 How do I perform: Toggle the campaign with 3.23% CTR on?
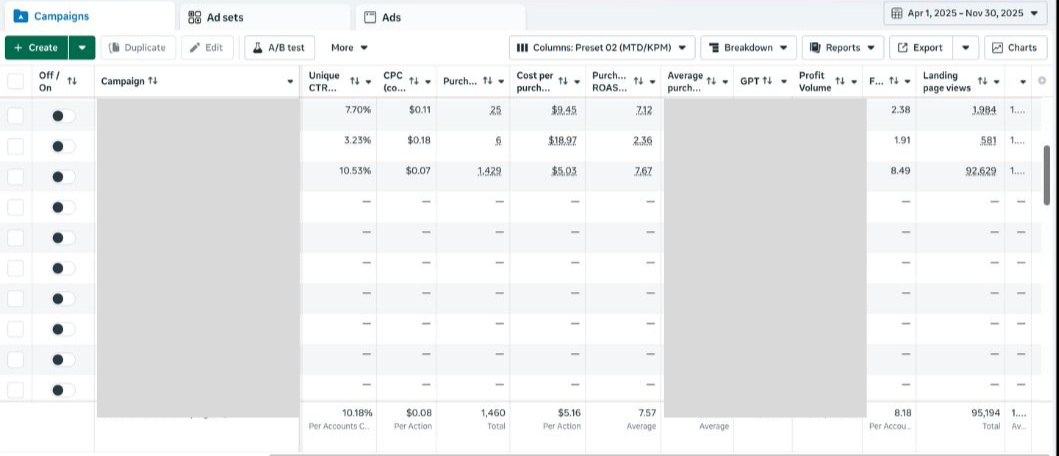(63, 147)
